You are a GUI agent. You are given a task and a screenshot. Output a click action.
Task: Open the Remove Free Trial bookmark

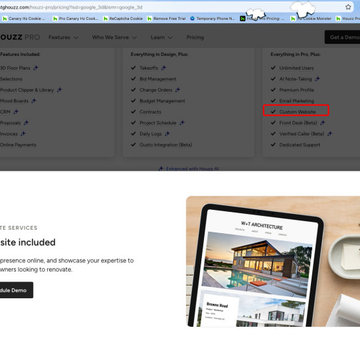tap(166, 19)
